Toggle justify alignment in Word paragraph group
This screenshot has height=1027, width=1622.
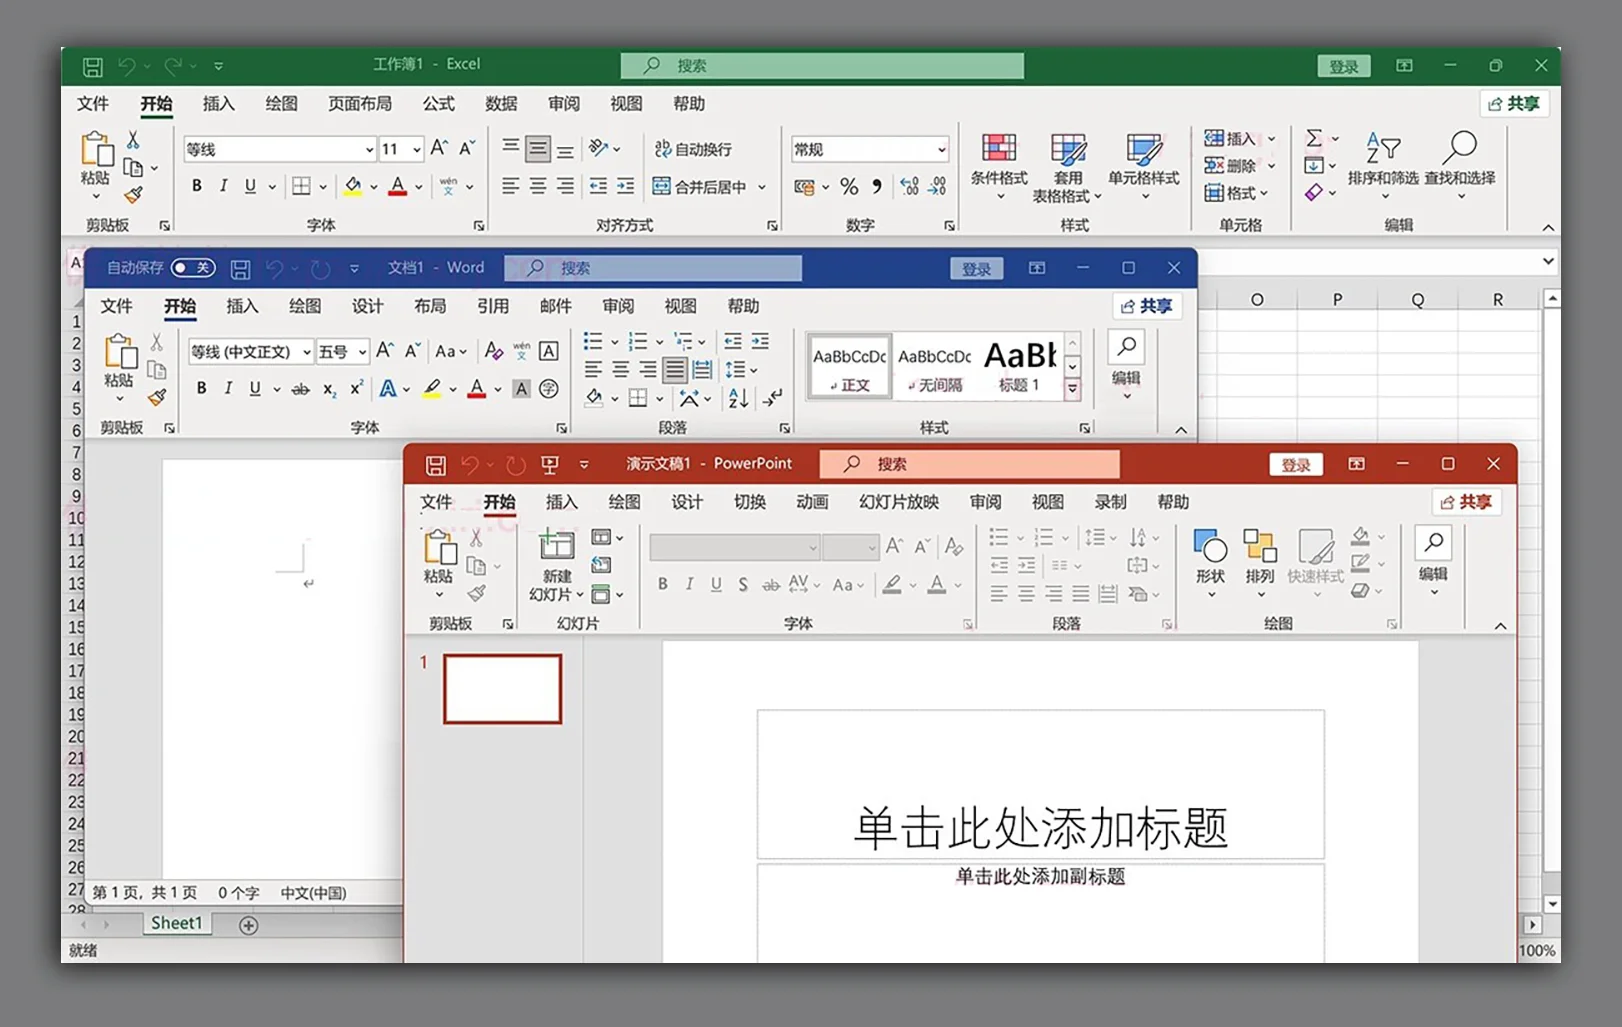pos(675,370)
